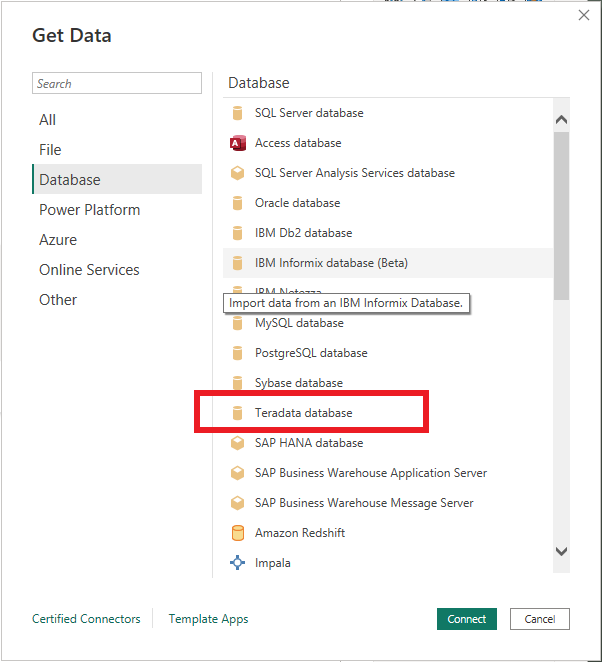Close the Get Data dialog with X
Image resolution: width=602 pixels, height=662 pixels.
coord(584,15)
